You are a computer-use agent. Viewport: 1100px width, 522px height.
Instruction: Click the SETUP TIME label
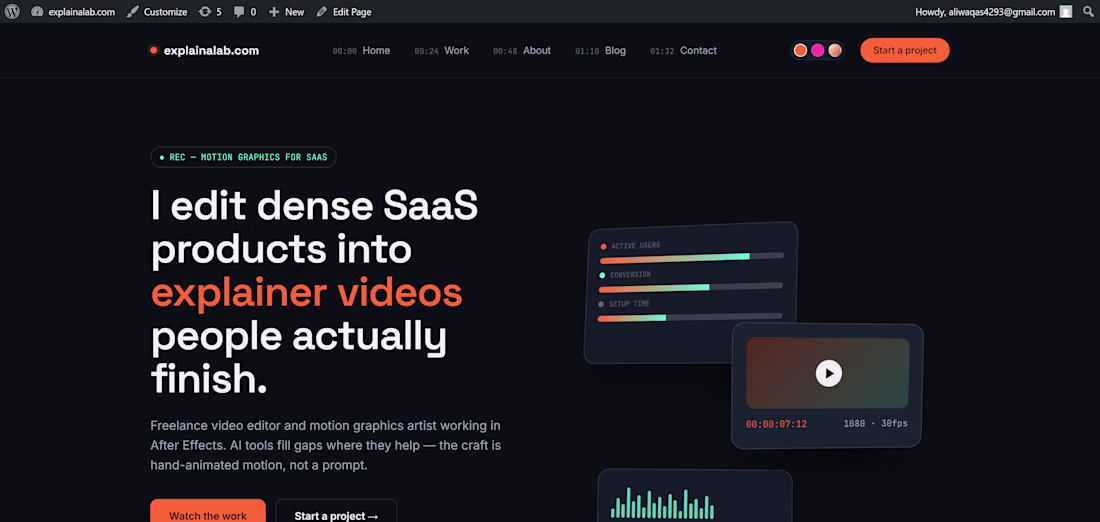point(629,304)
